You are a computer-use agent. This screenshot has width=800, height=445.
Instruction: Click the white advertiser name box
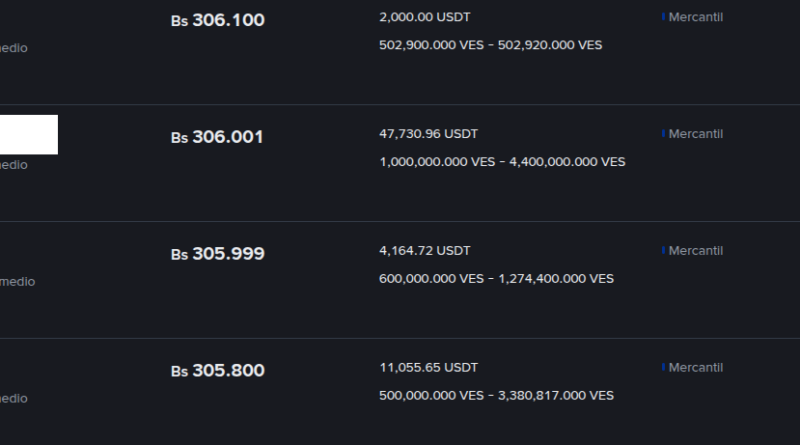28,135
